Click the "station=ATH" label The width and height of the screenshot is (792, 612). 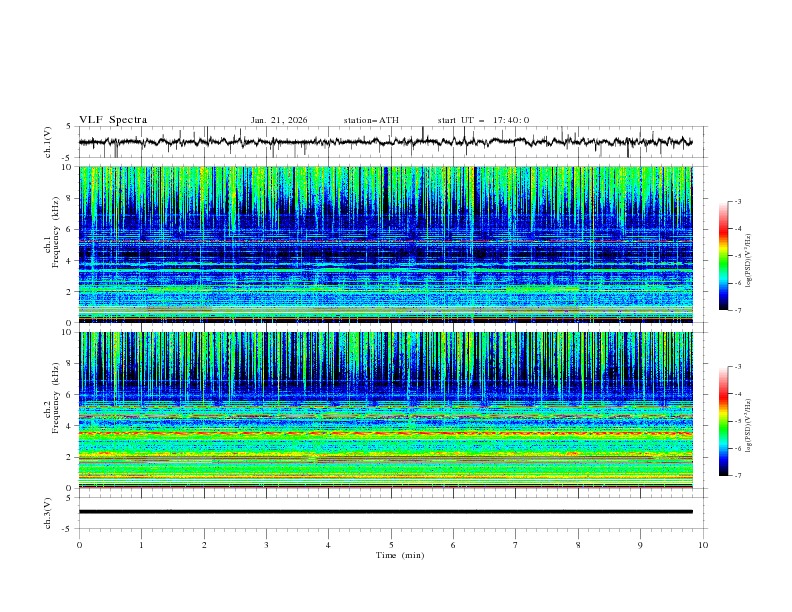(371, 120)
